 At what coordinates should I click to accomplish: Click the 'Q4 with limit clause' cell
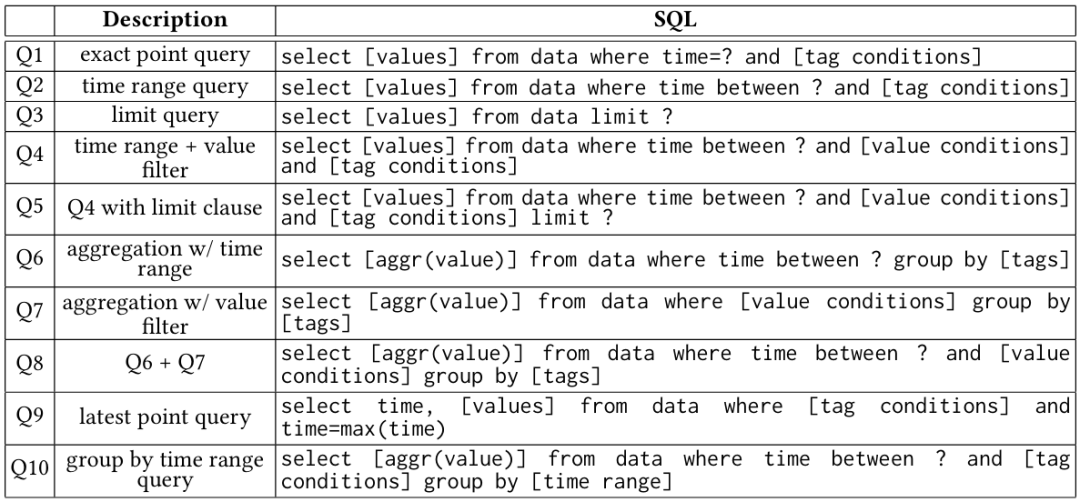tap(165, 208)
